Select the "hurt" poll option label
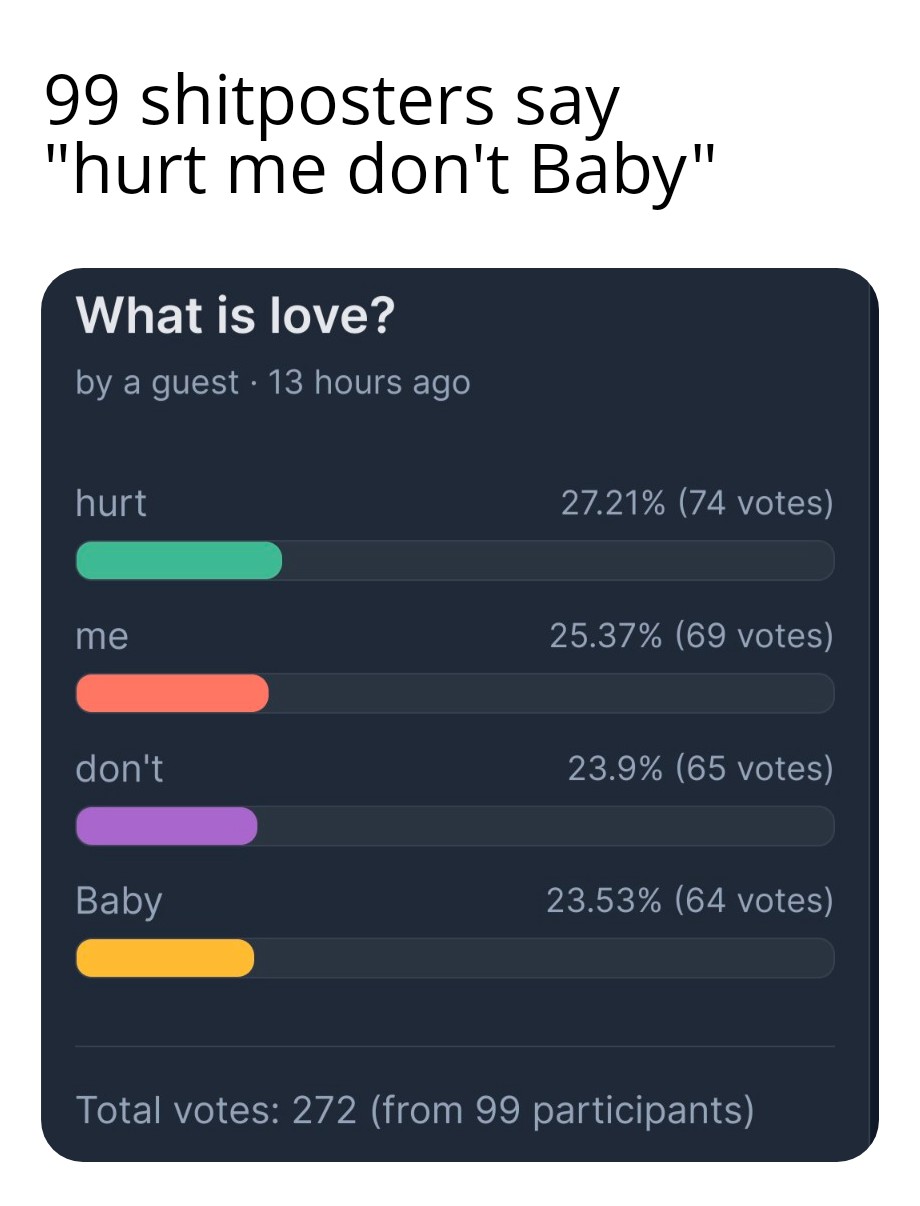This screenshot has width=920, height=1206. point(111,502)
